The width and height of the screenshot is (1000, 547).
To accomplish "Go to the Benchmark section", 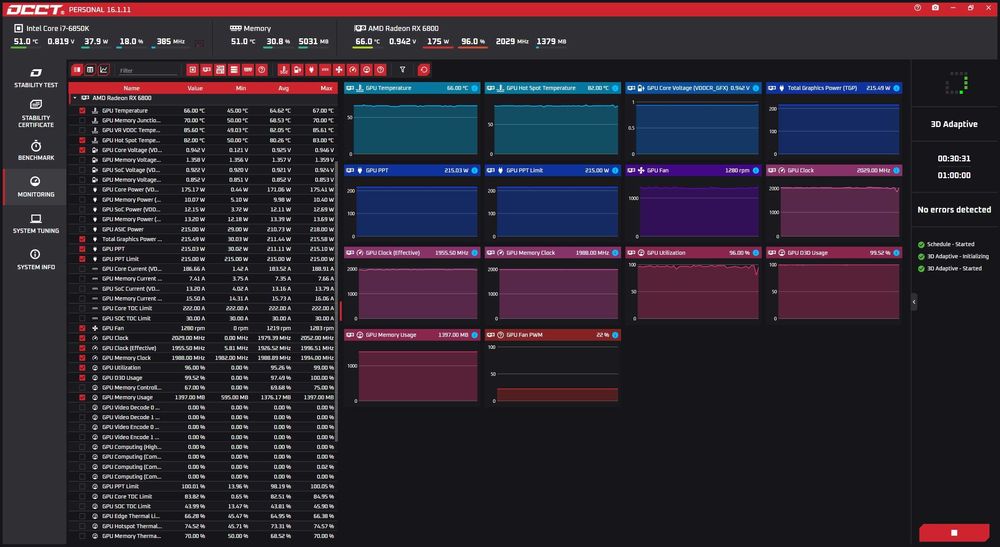I will [36, 150].
